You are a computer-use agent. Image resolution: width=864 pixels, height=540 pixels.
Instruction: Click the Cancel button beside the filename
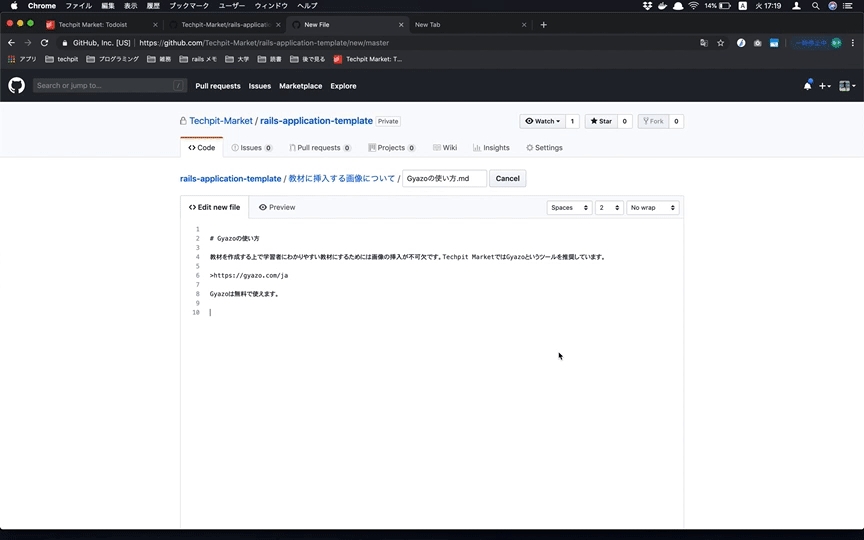[507, 178]
